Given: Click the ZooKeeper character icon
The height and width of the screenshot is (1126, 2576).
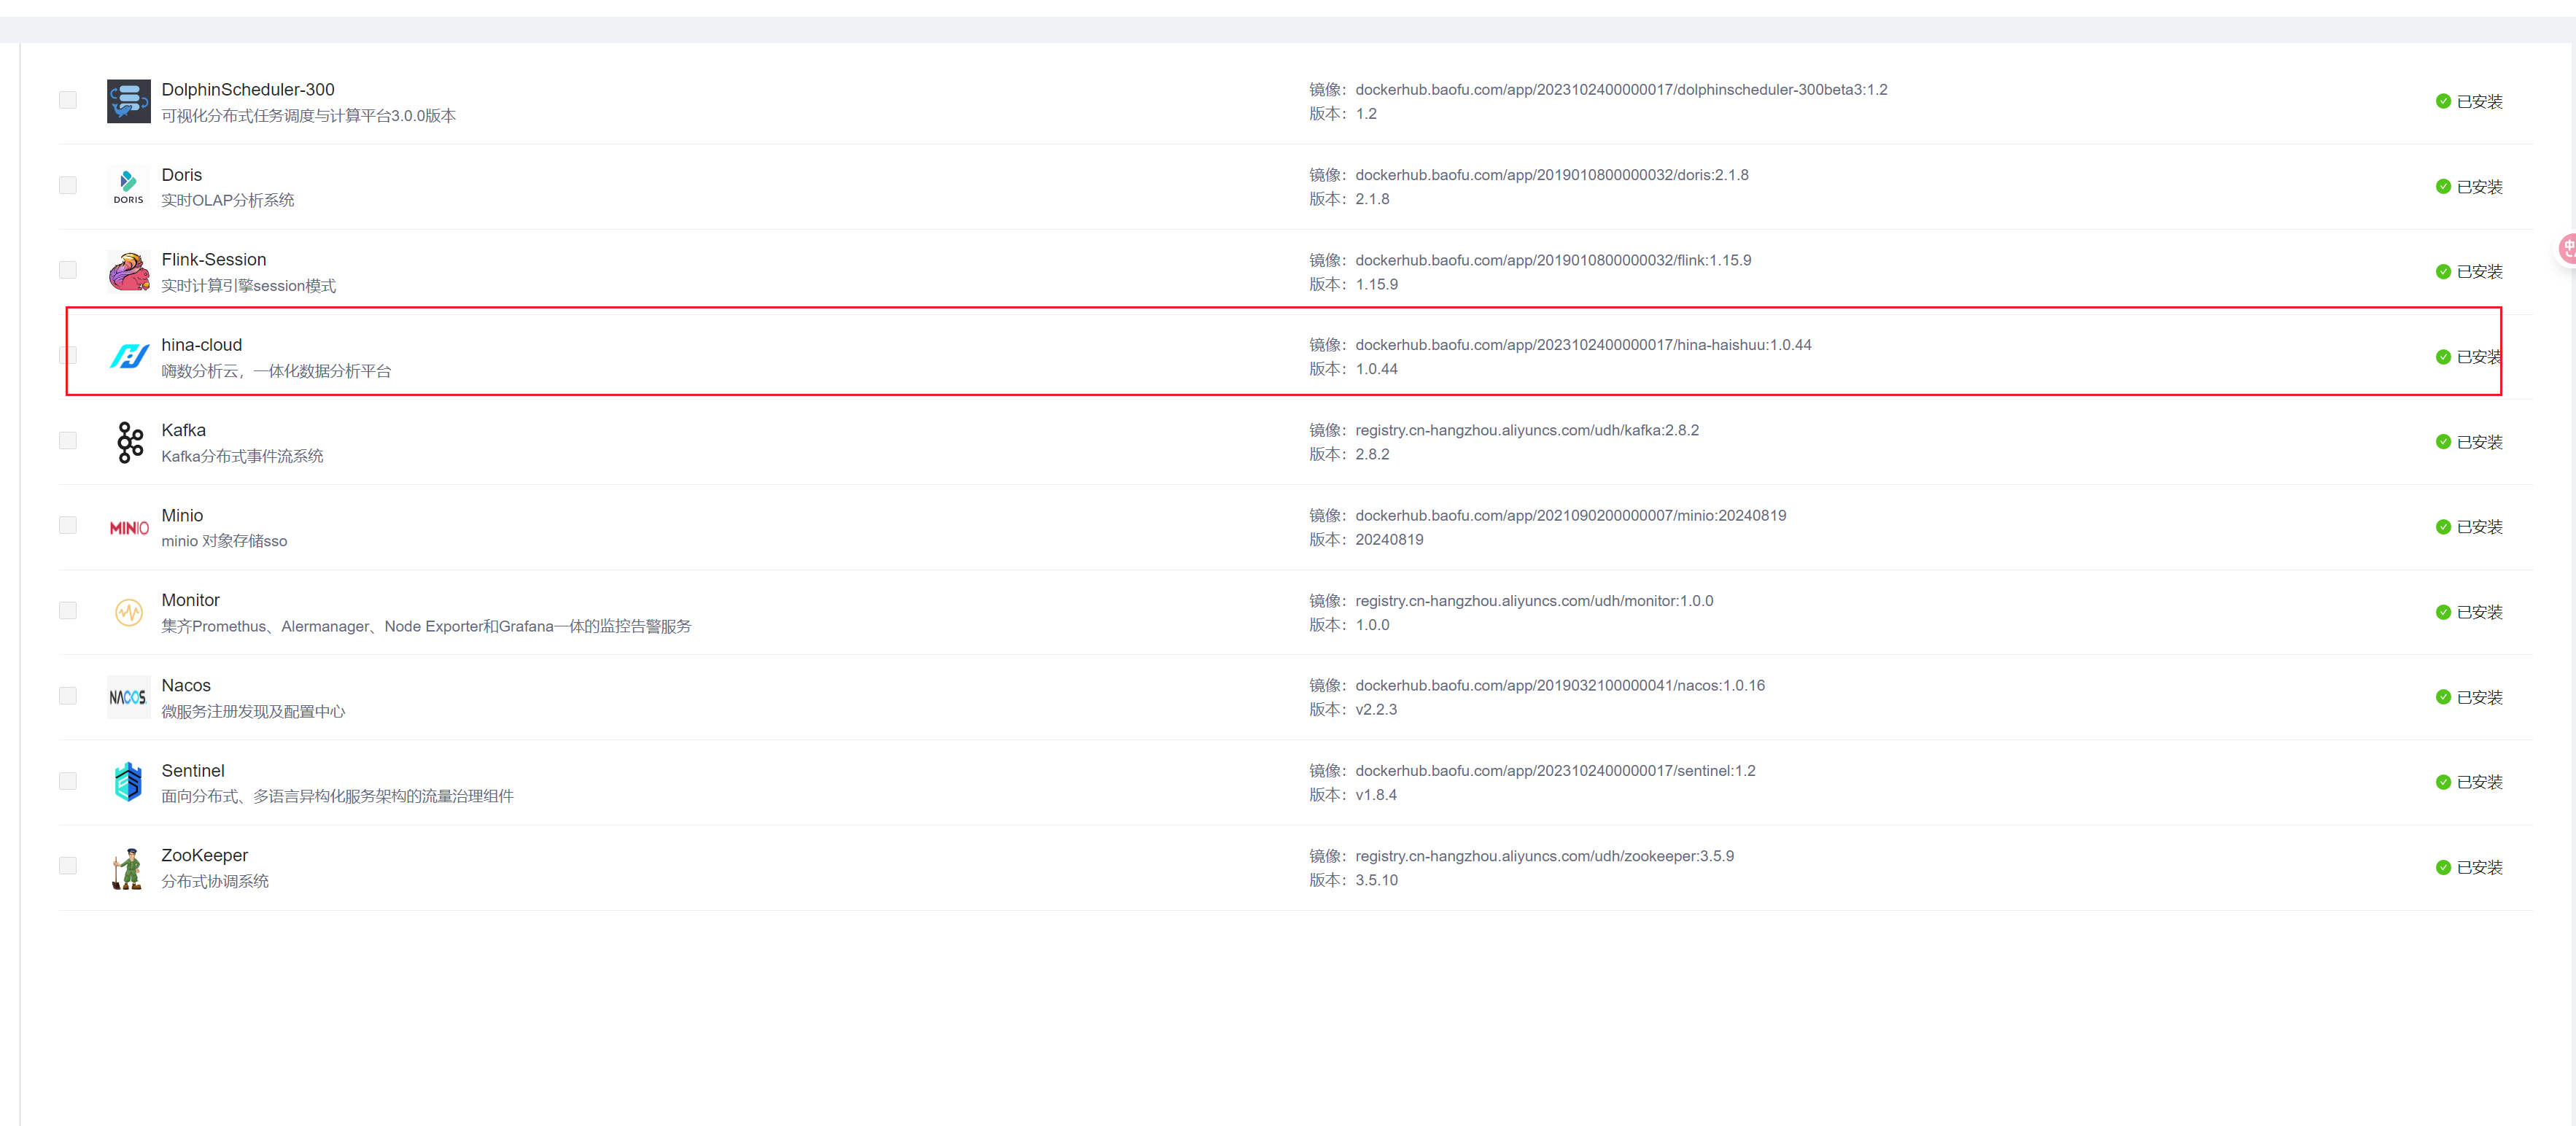Looking at the screenshot, I should pyautogui.click(x=127, y=868).
